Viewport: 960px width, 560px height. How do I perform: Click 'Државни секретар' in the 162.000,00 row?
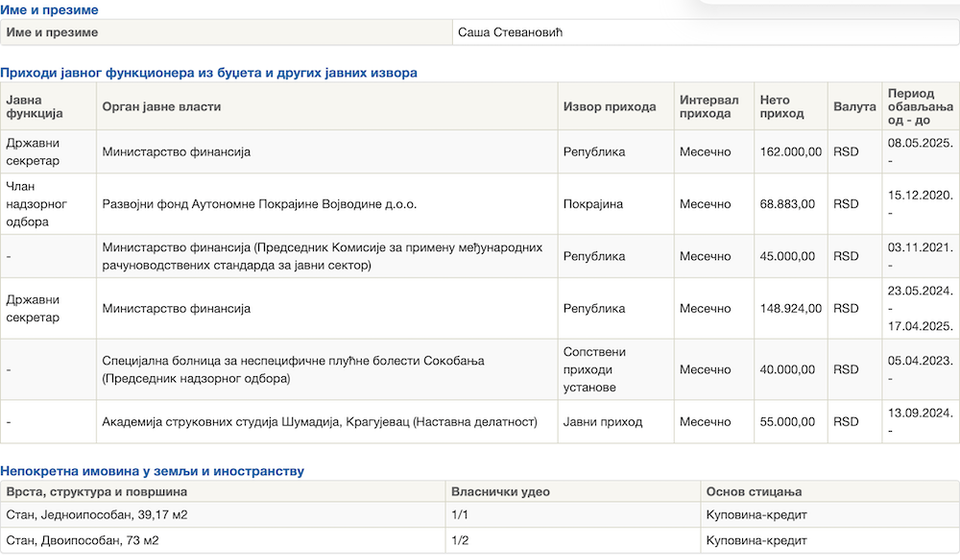[33, 152]
